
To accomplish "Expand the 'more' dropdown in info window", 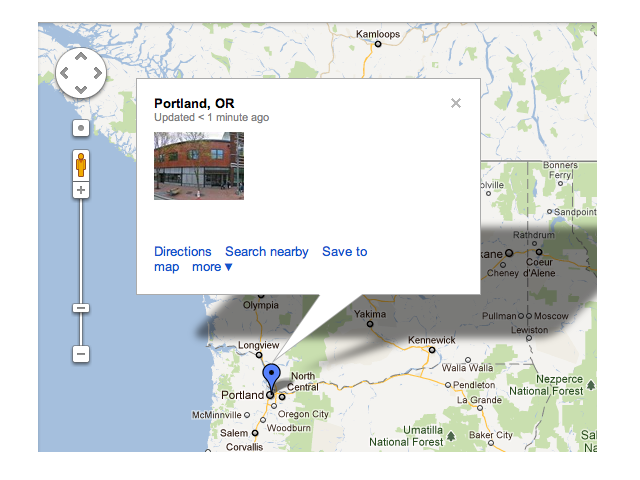I will [x=213, y=267].
